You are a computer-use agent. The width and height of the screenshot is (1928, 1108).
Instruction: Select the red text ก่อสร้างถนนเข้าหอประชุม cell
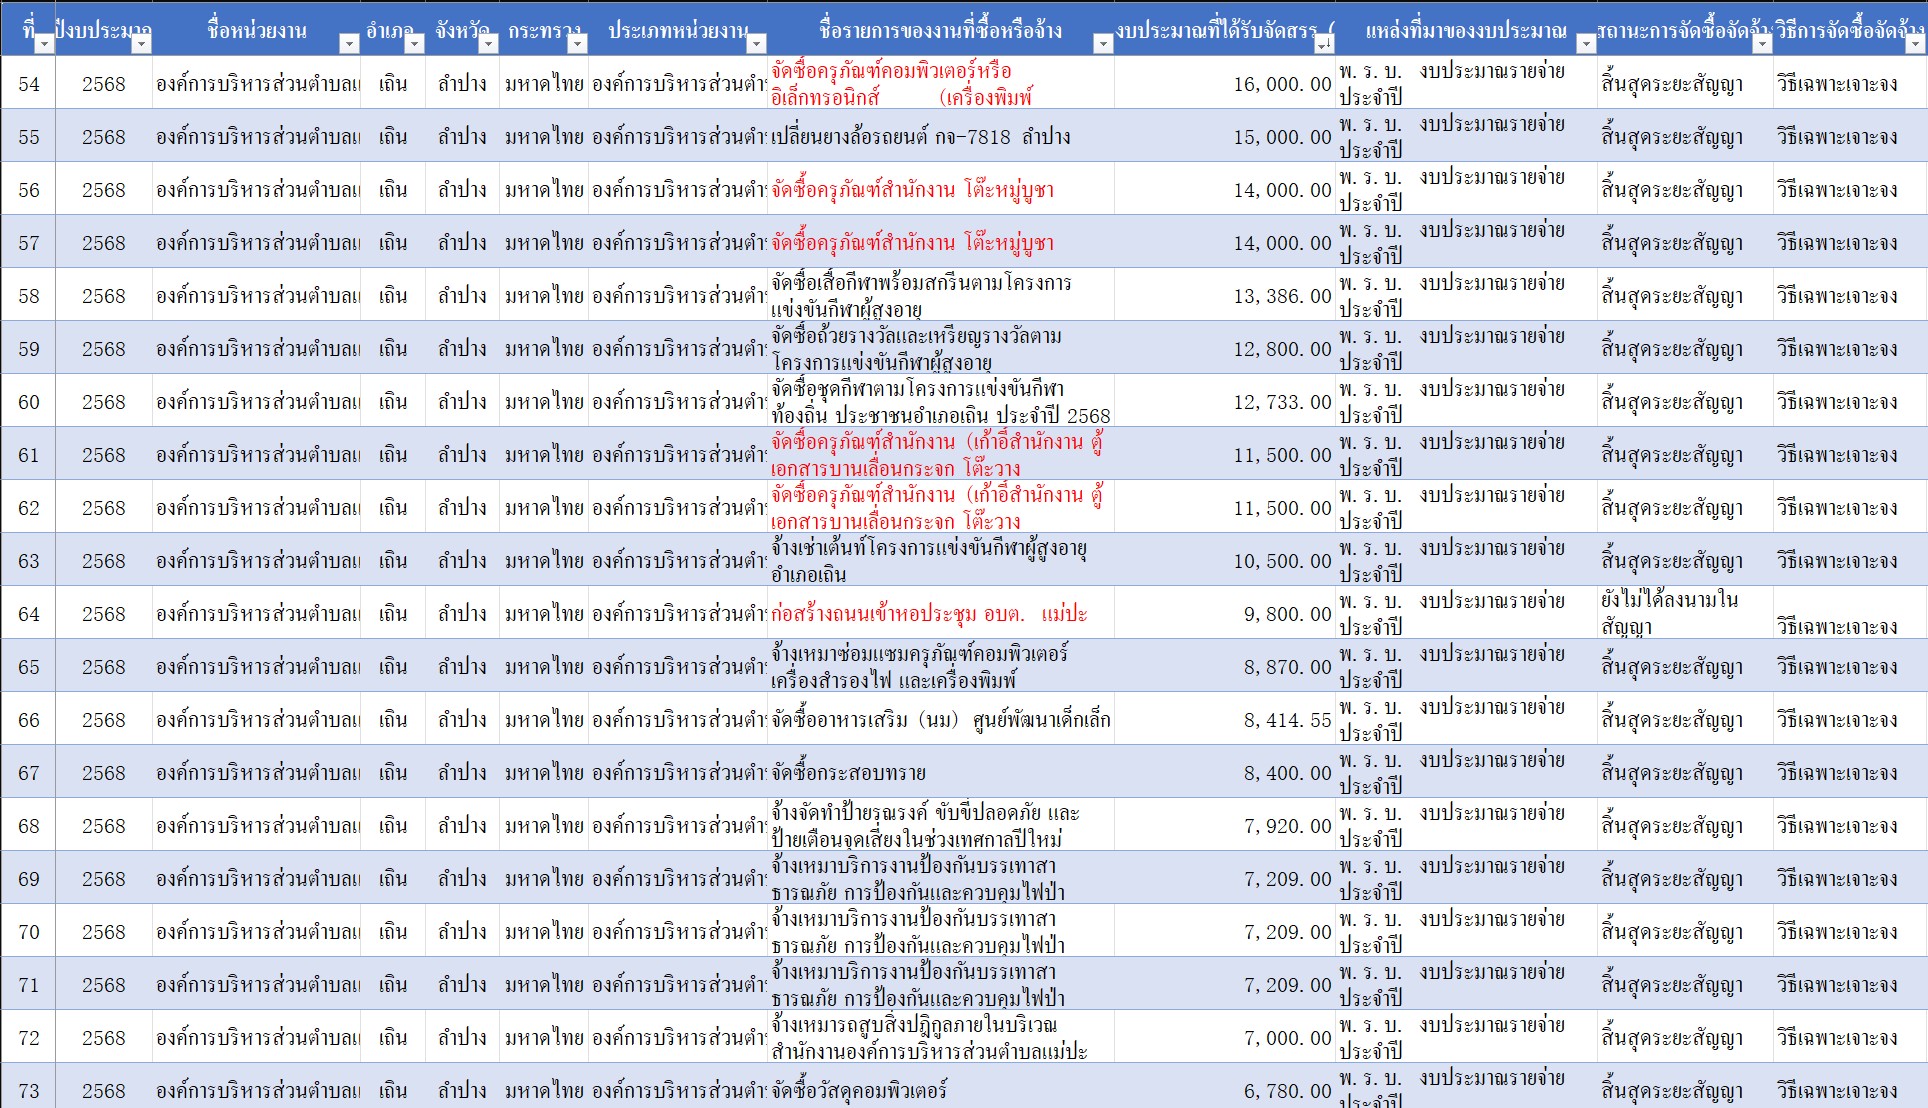coord(930,612)
